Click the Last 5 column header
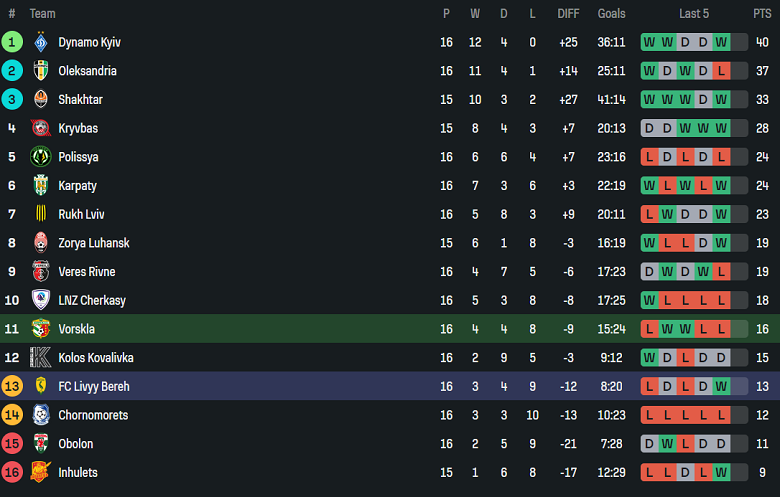The height and width of the screenshot is (497, 780). 694,14
